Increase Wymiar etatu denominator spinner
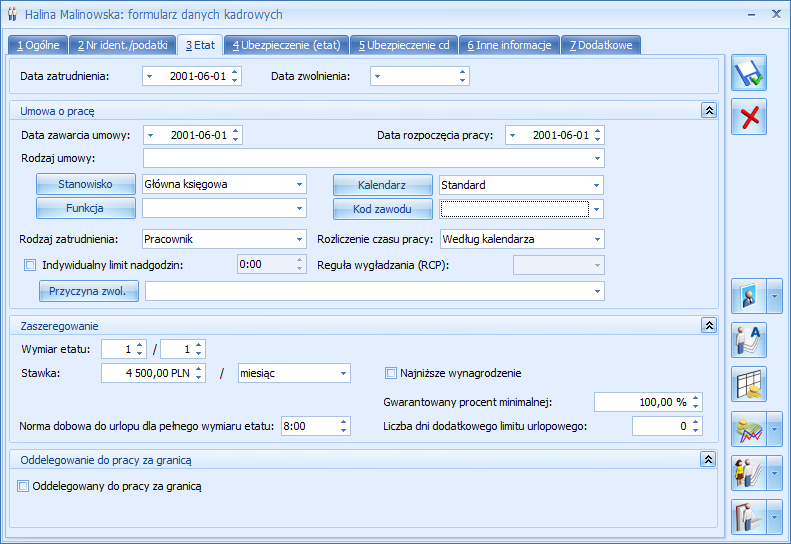The width and height of the screenshot is (791, 544). (199, 345)
